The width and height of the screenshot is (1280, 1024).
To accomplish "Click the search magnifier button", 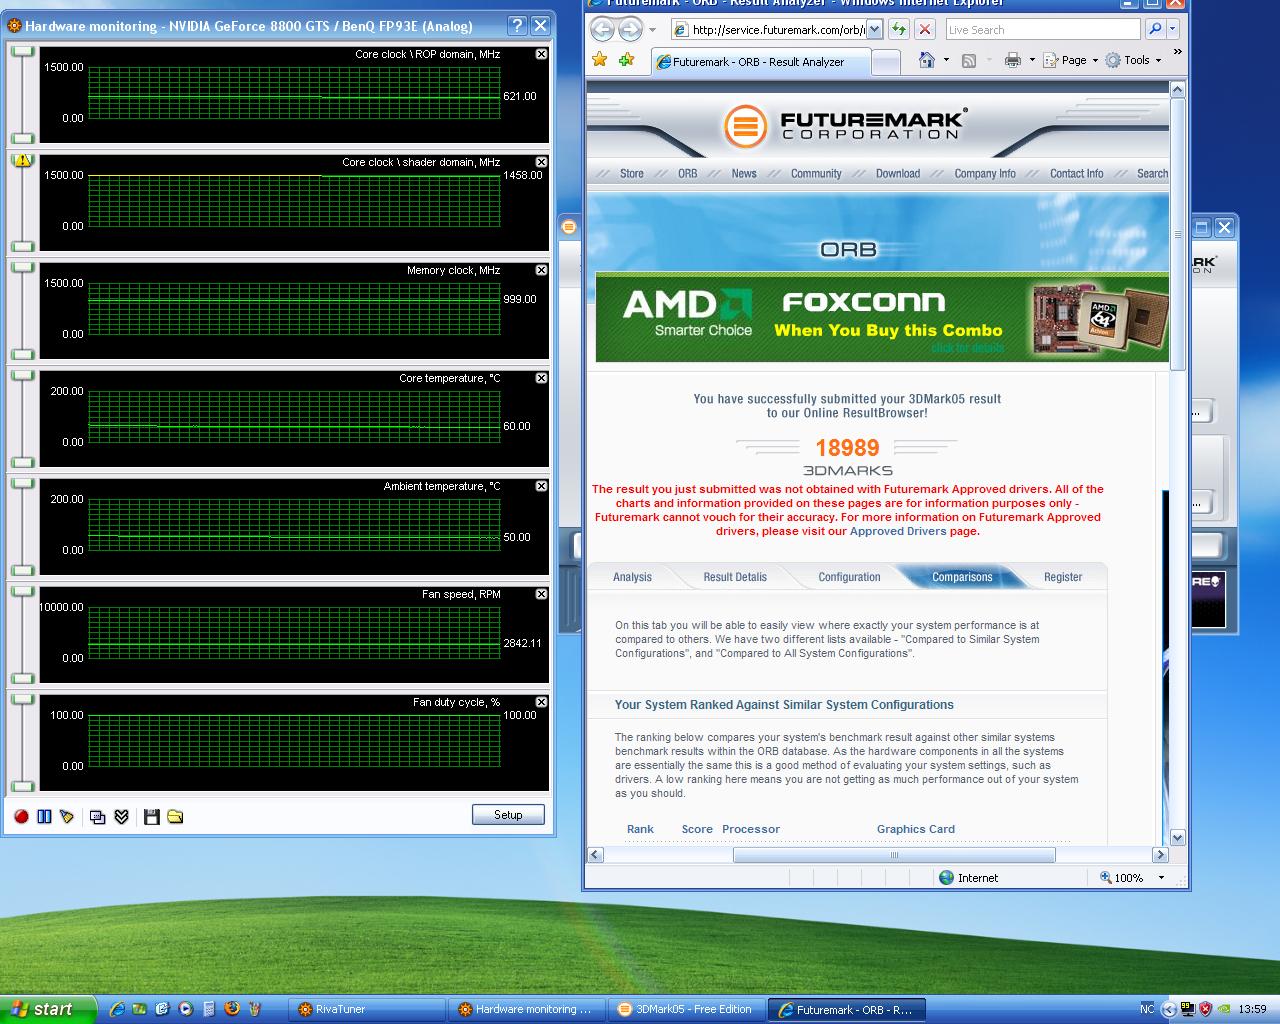I will pos(1155,30).
